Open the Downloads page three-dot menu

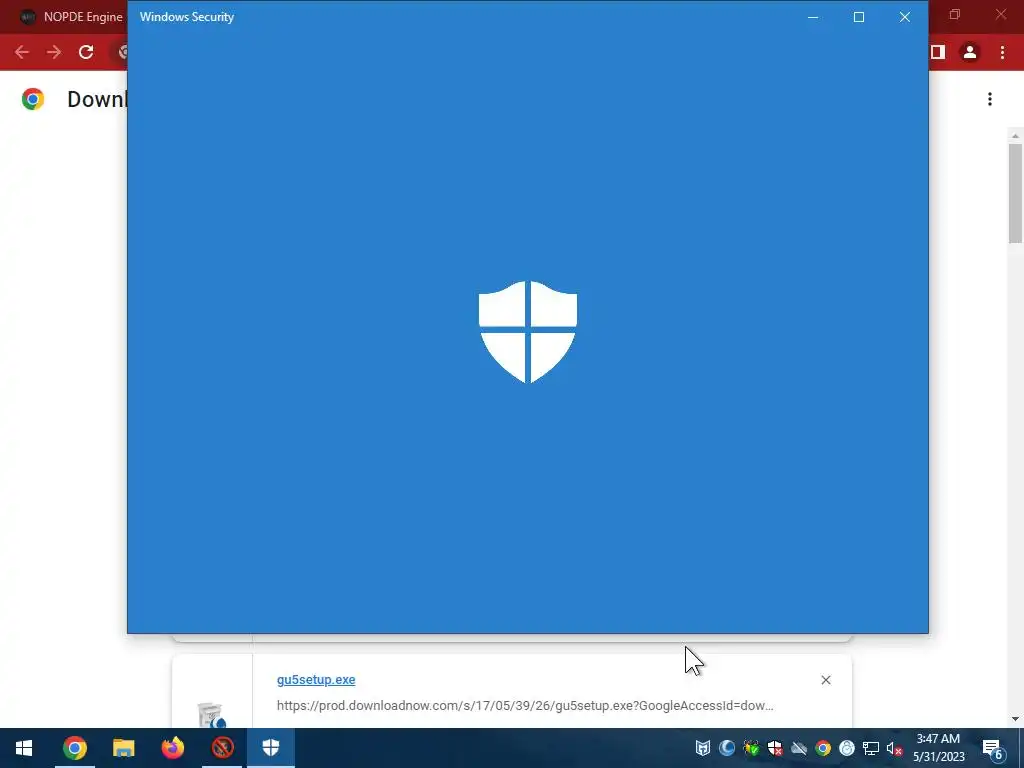(x=990, y=99)
